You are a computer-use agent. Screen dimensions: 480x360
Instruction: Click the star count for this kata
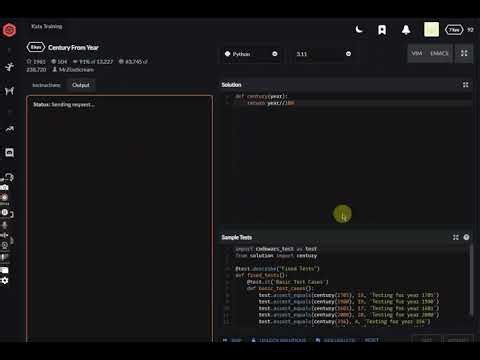click(36, 62)
